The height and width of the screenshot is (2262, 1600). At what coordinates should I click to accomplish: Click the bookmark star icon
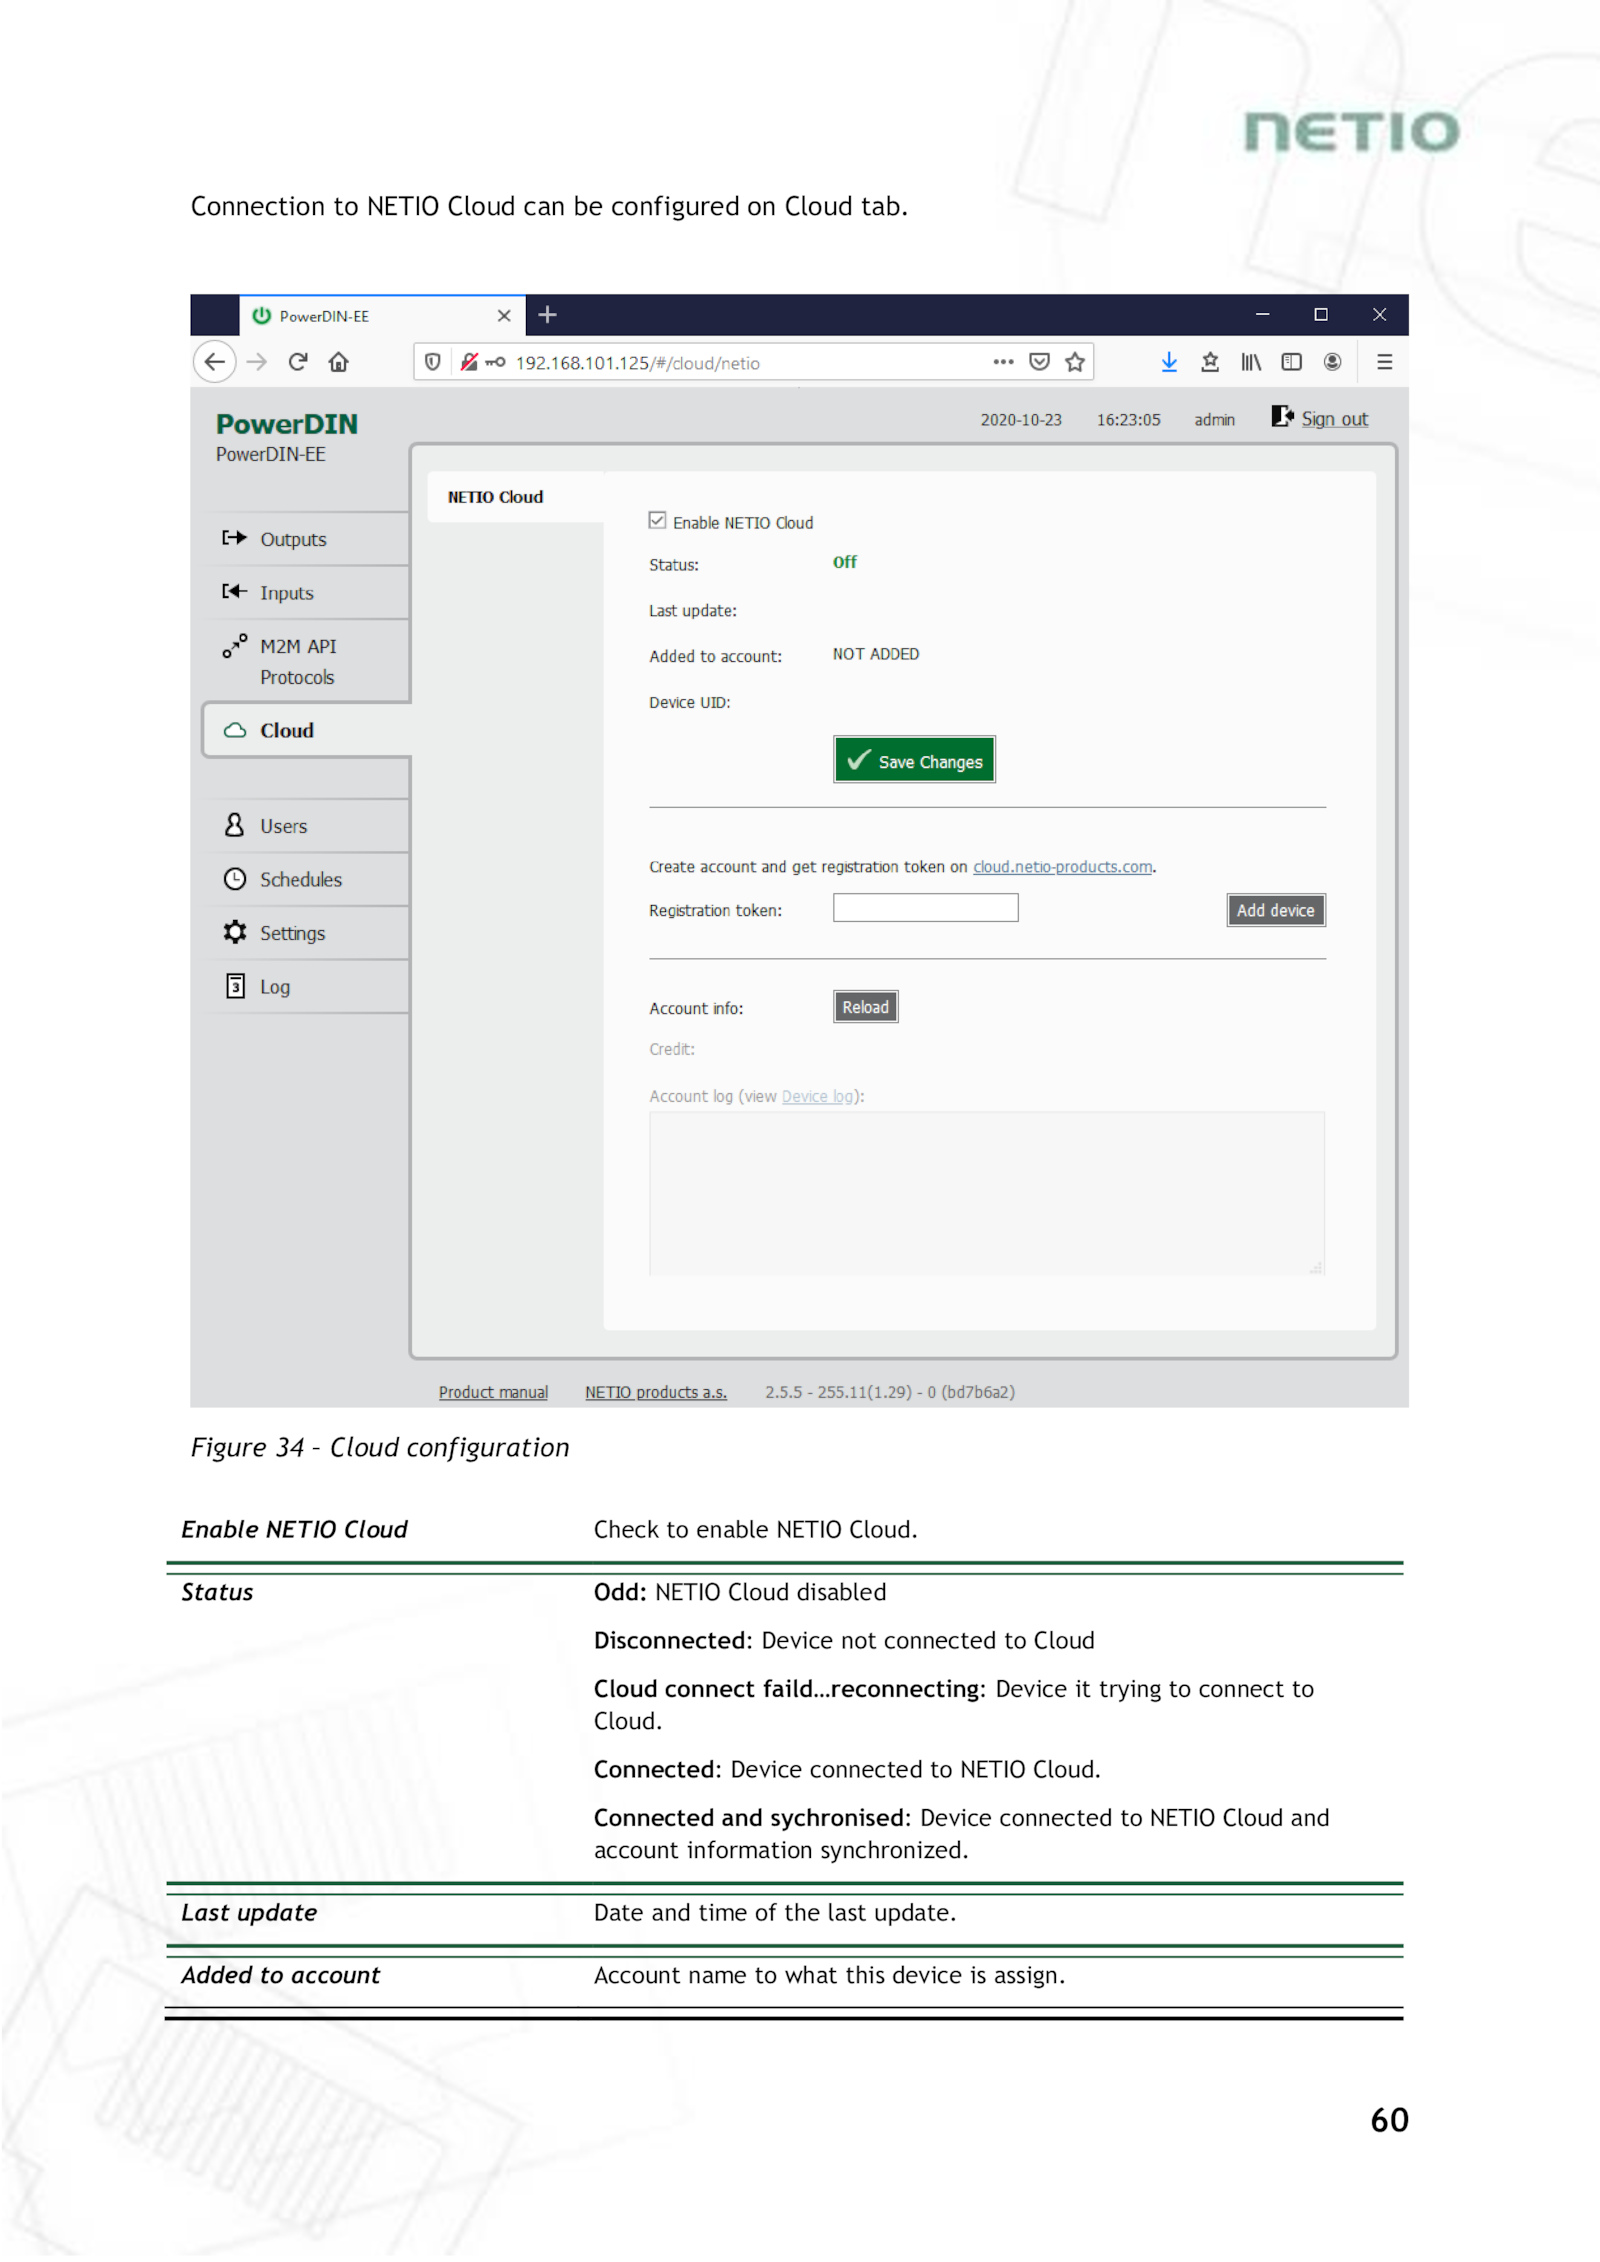tap(1075, 362)
